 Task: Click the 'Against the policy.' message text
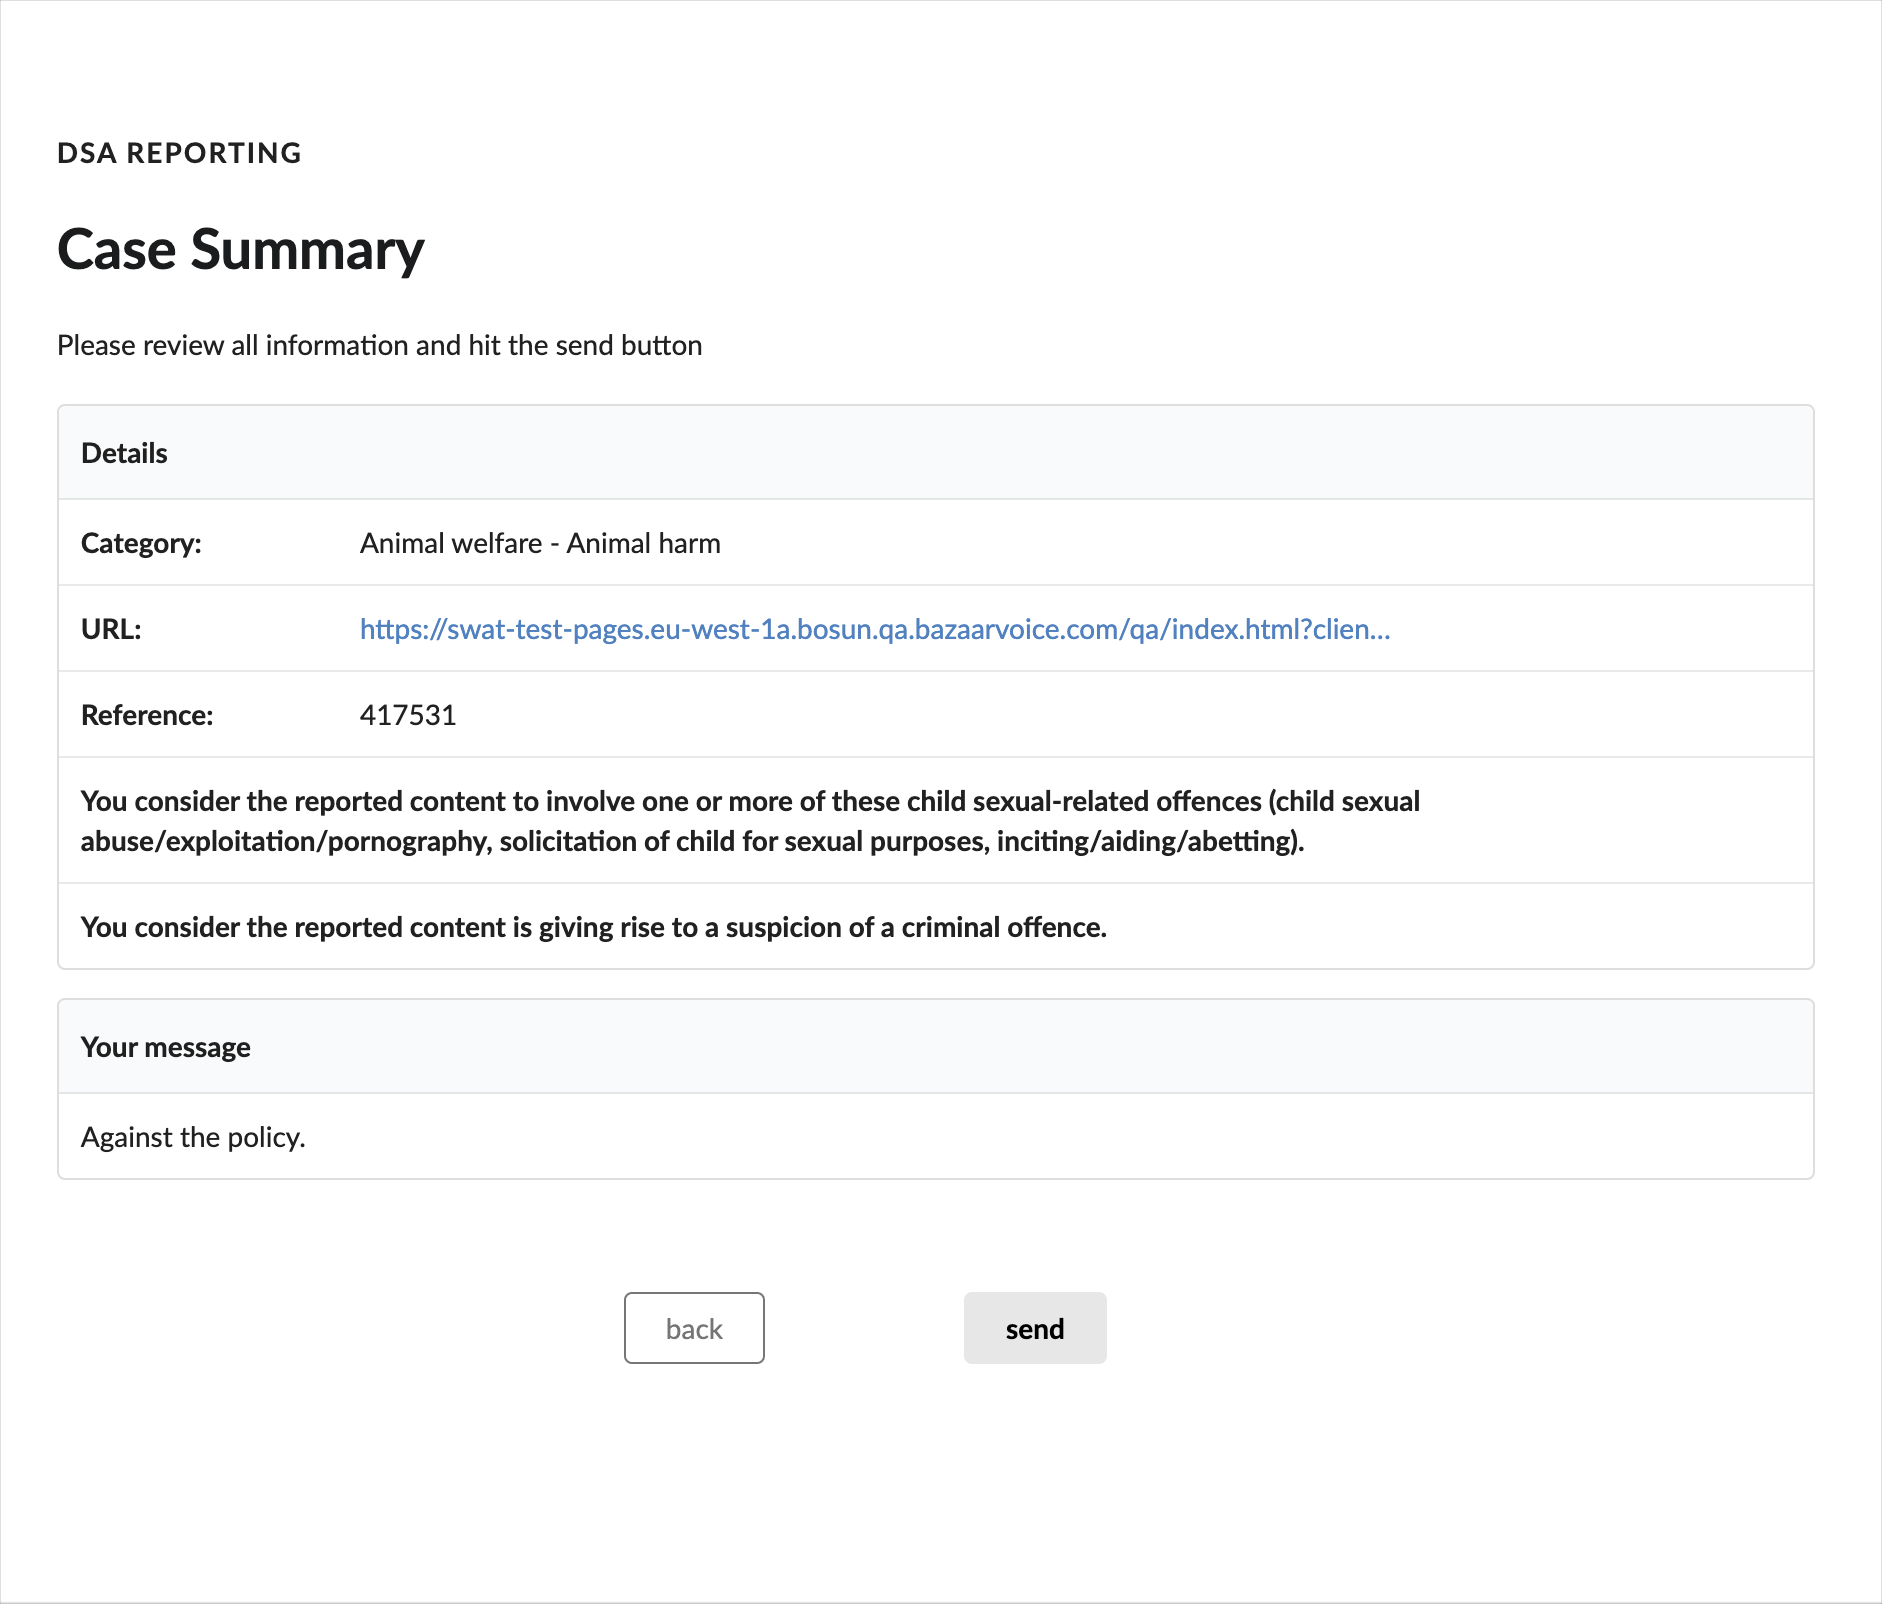(193, 1137)
